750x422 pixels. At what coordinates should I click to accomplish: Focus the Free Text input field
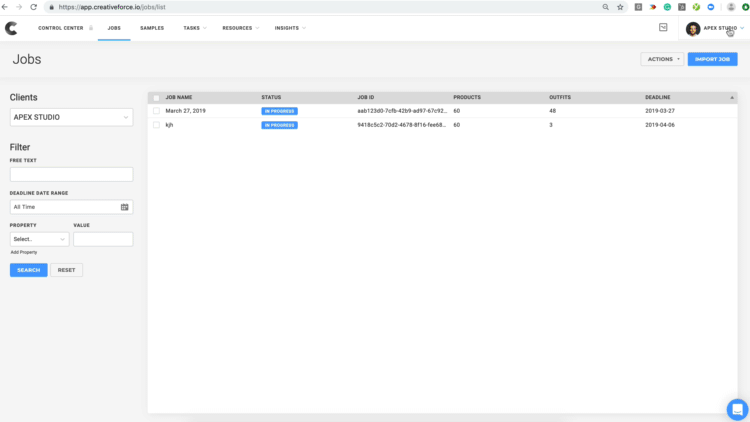(71, 174)
